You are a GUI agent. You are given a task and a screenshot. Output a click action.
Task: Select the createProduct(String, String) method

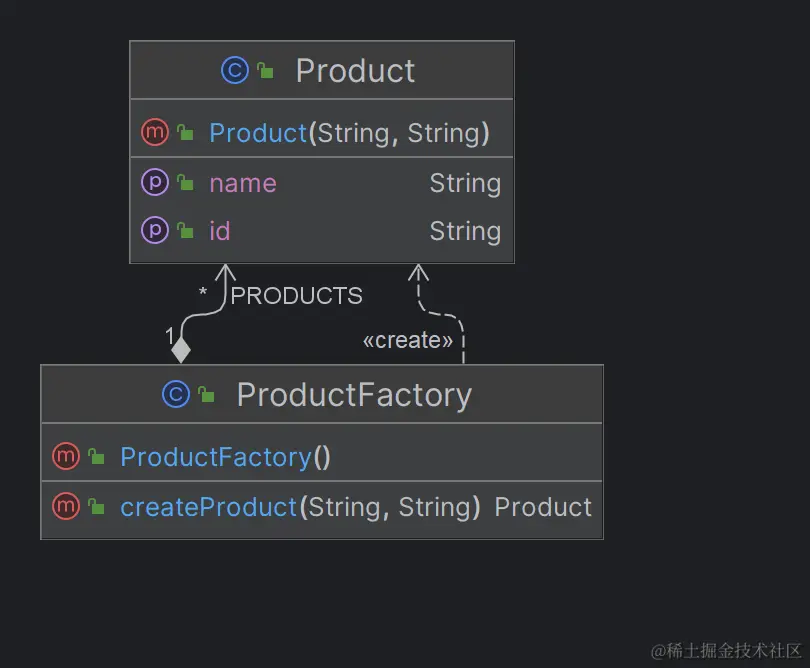[x=300, y=507]
